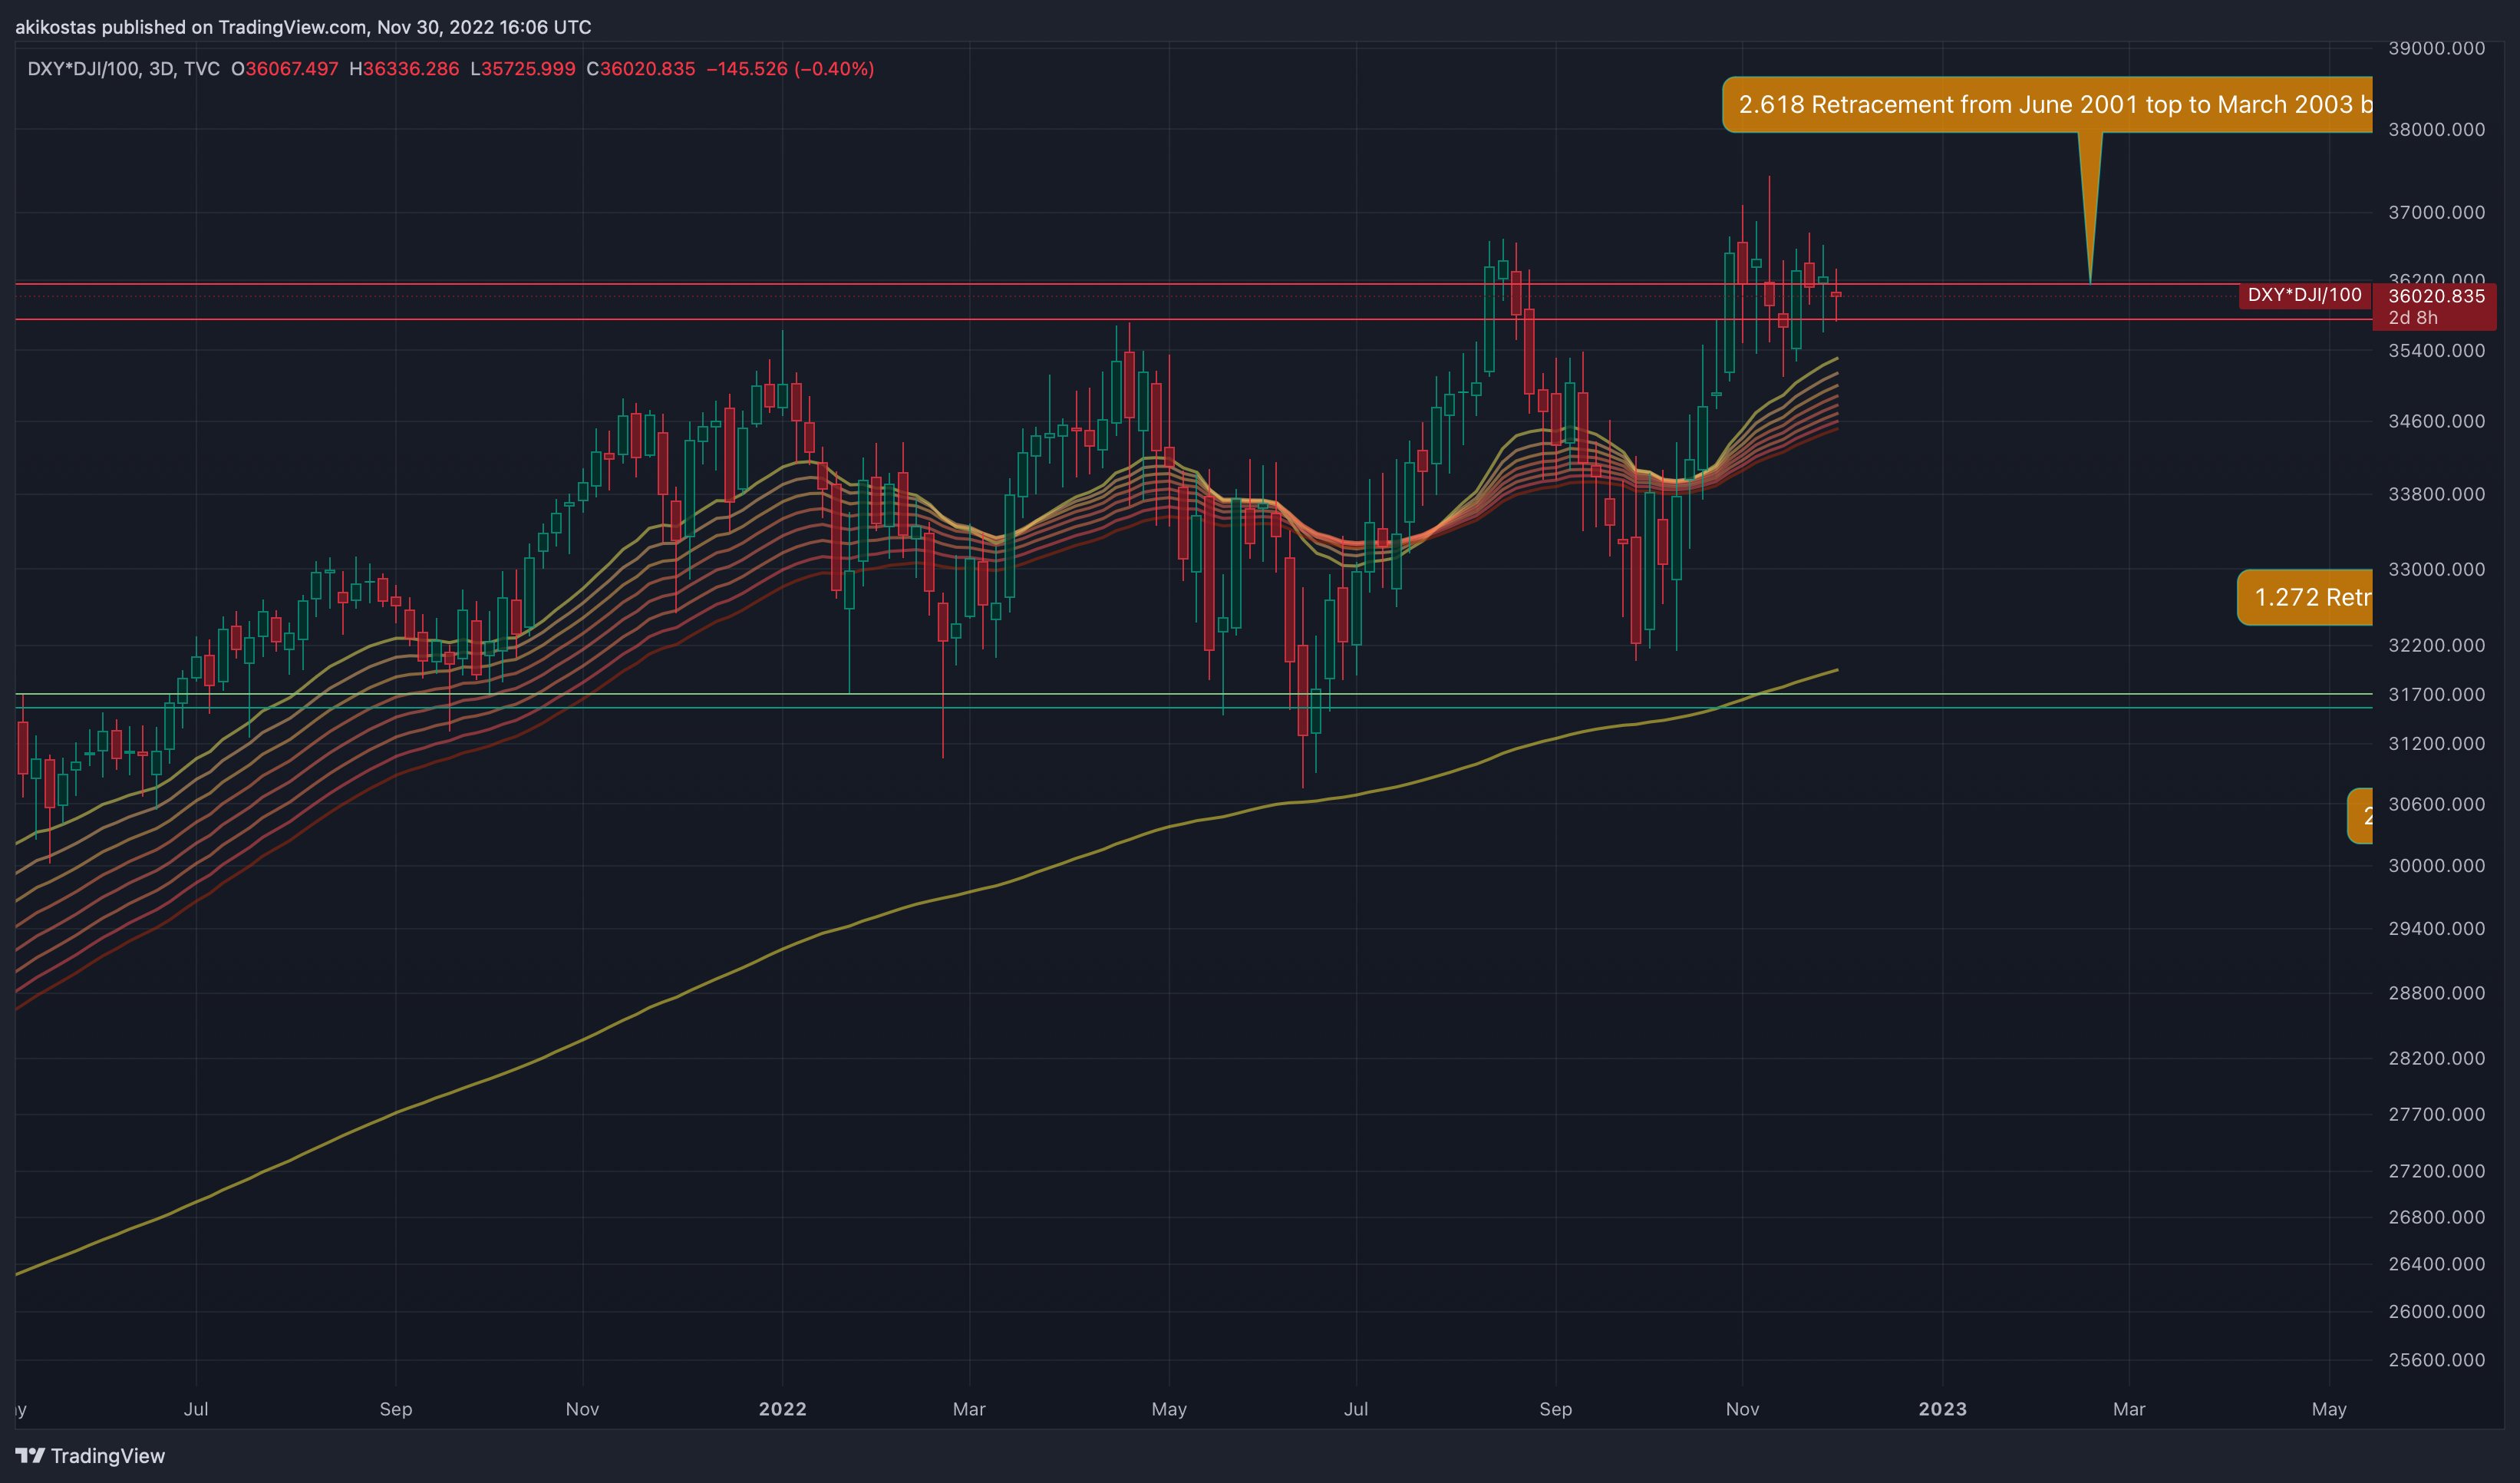This screenshot has width=2520, height=1483.
Task: Click the 28200.000 price axis label
Action: point(2436,1058)
